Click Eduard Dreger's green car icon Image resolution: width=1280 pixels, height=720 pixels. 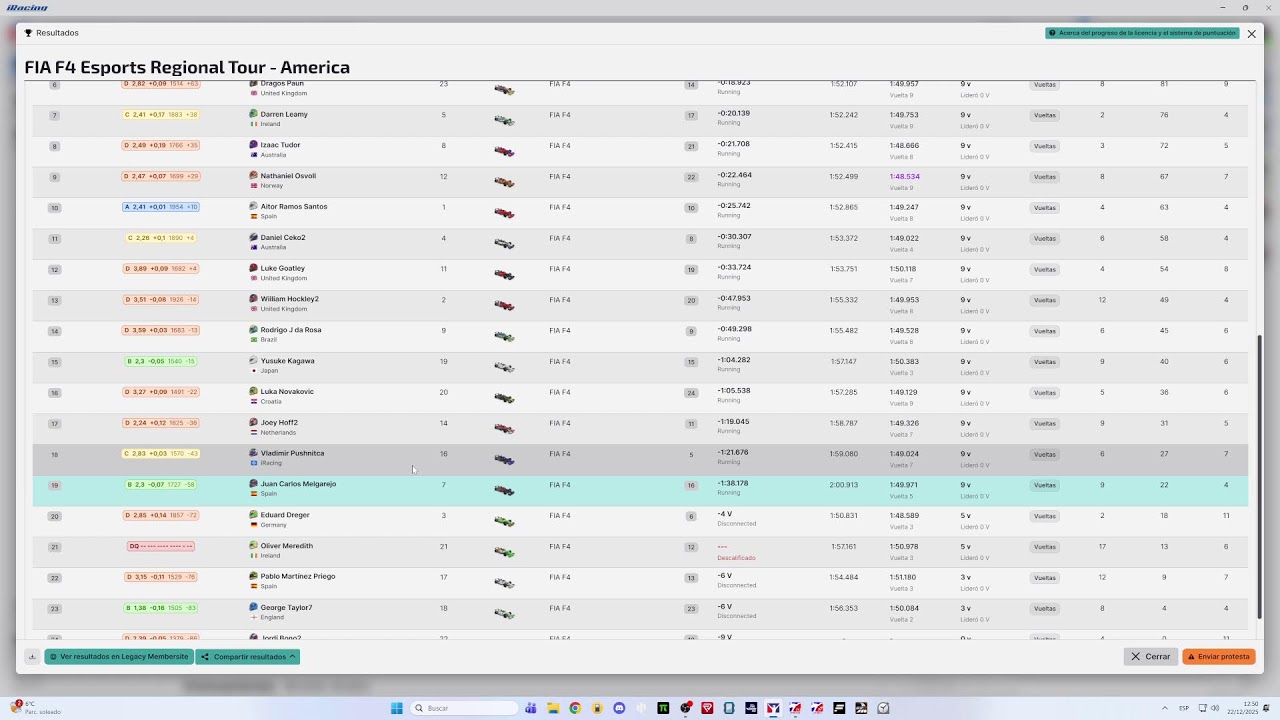pos(504,522)
